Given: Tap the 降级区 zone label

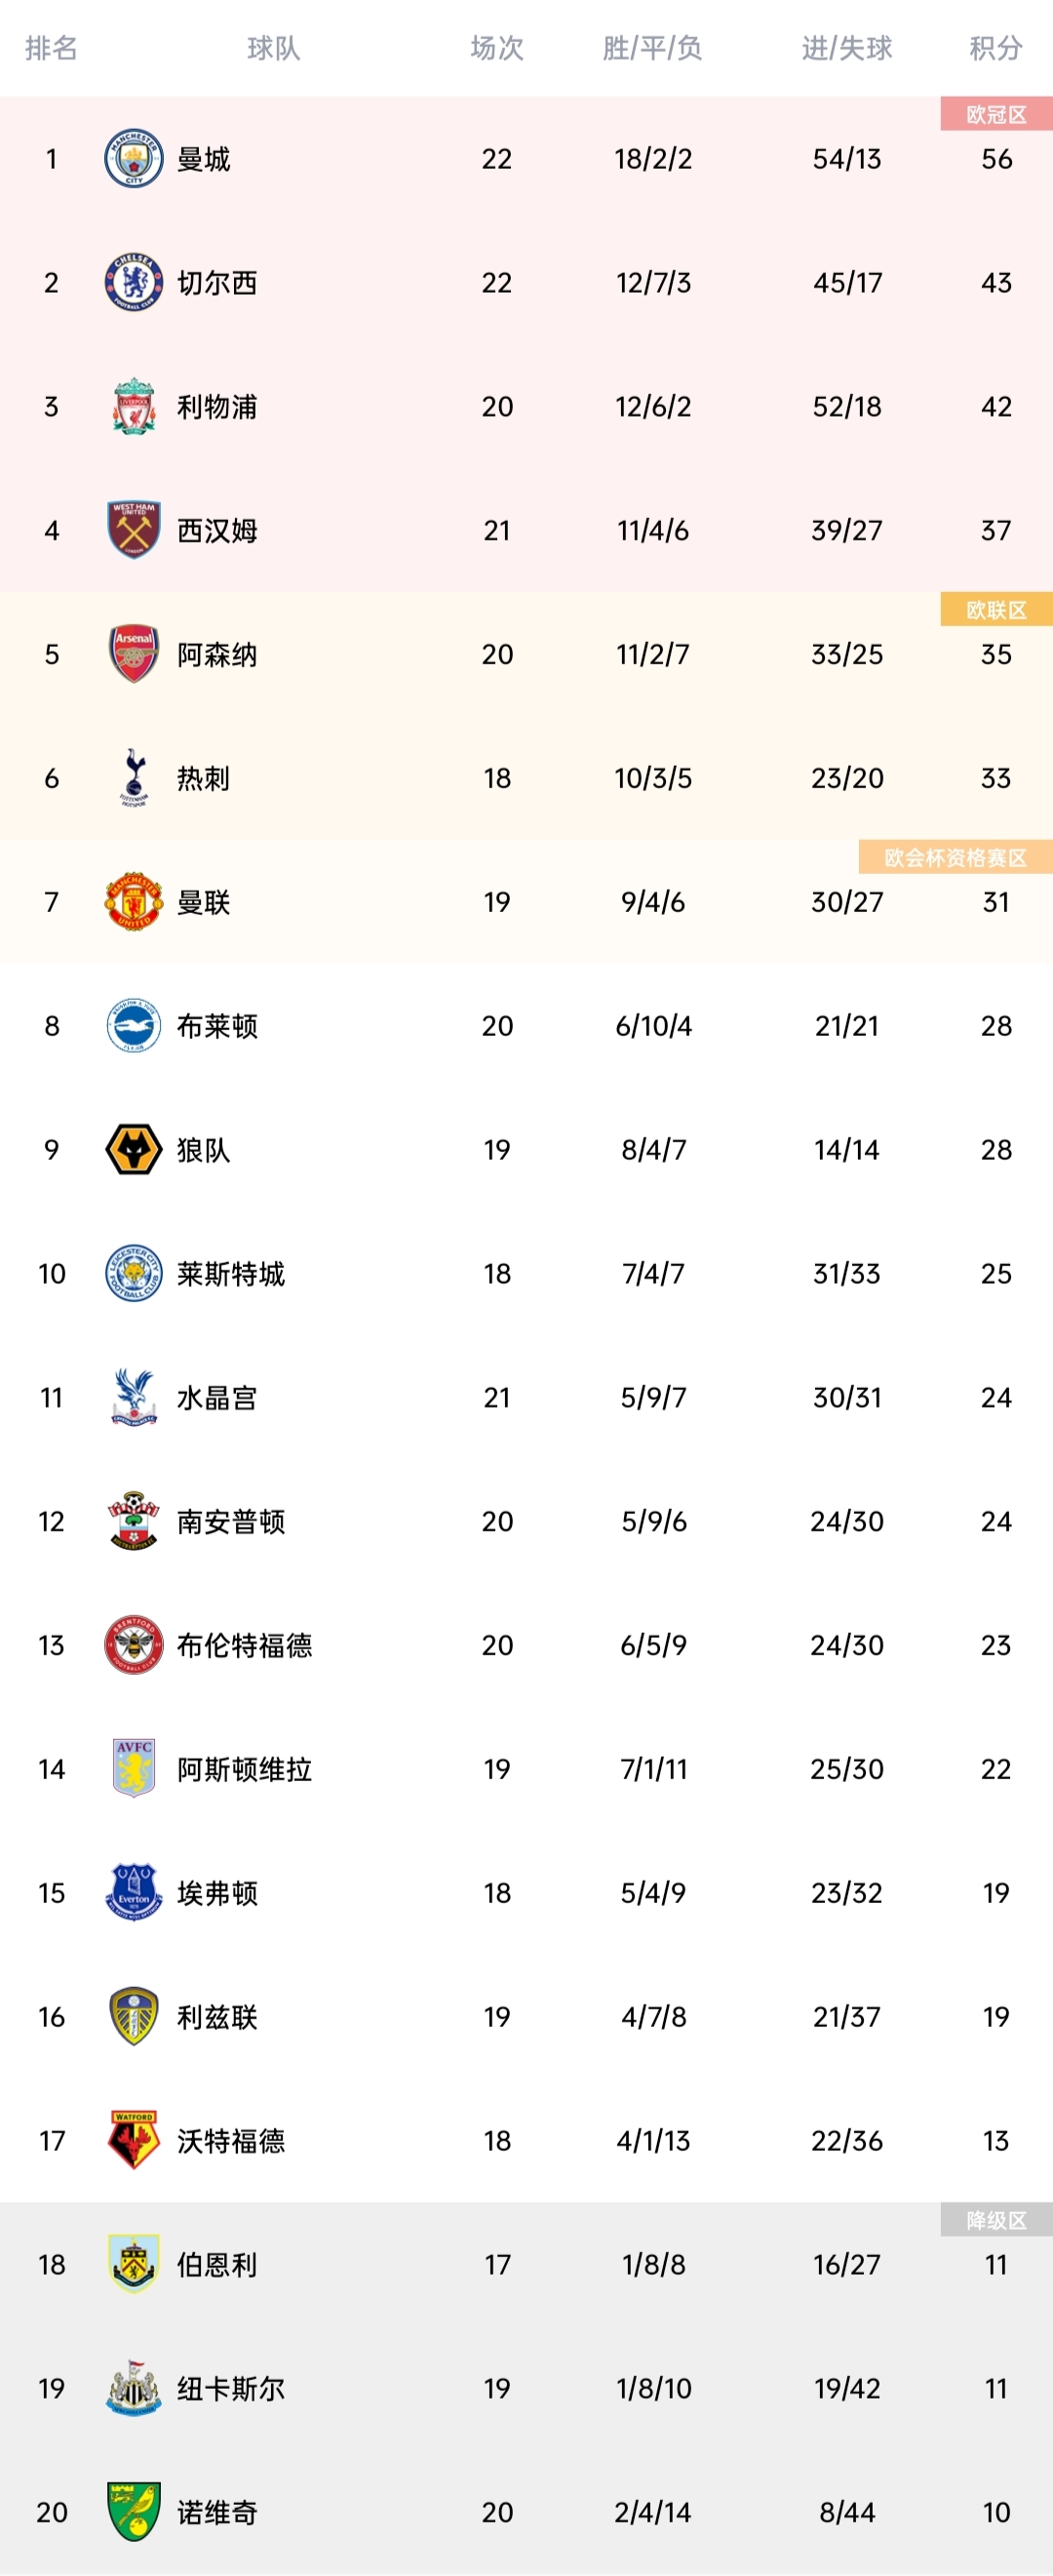Looking at the screenshot, I should point(997,2220).
